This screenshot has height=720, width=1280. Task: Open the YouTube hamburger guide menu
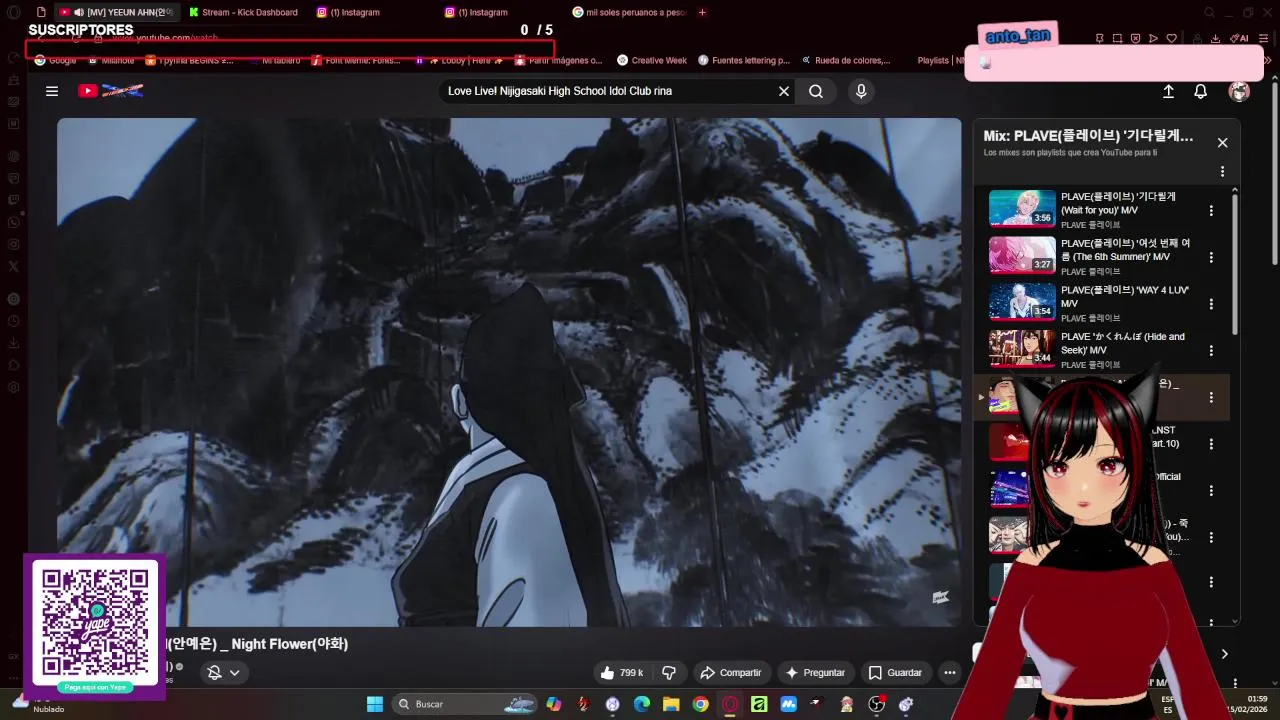click(52, 91)
